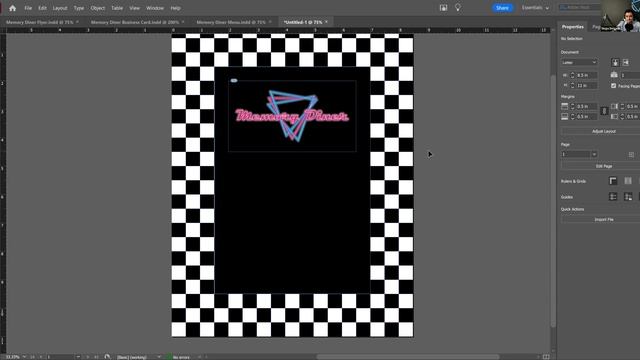
Task: Open the Table menu
Action: click(117, 8)
